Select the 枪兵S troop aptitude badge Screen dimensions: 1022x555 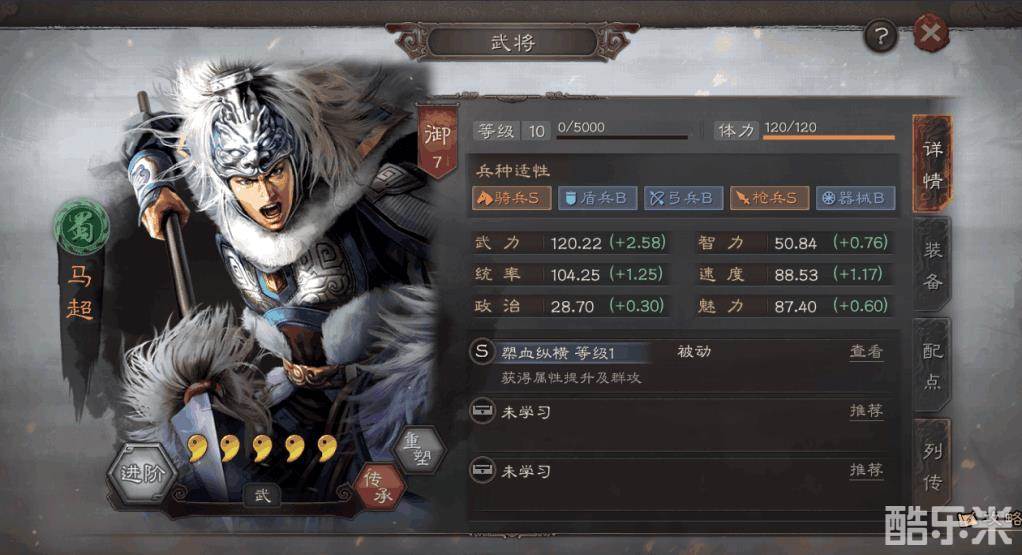(770, 198)
